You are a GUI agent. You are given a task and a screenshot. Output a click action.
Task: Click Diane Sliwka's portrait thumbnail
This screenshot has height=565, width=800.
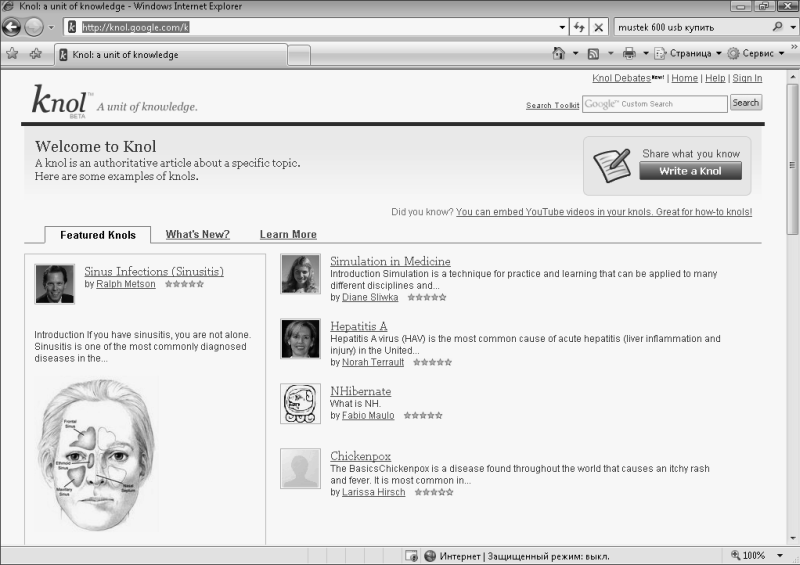coord(301,274)
